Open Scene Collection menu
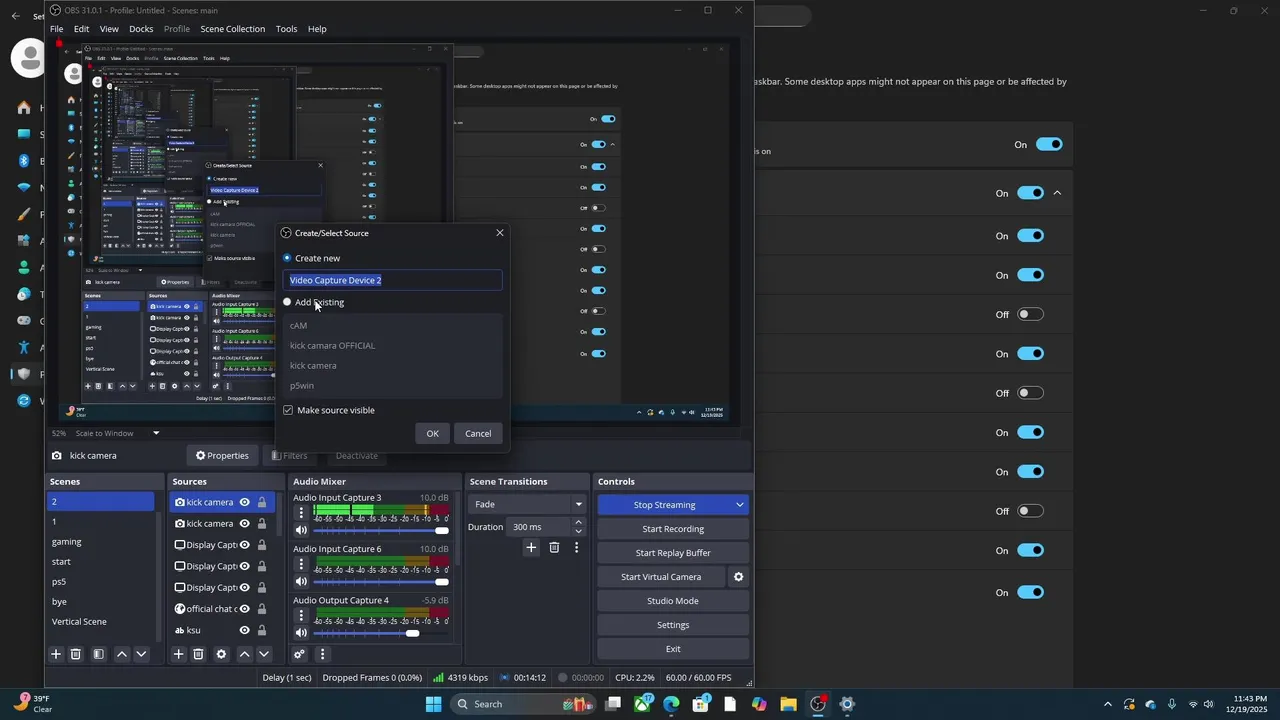The width and height of the screenshot is (1280, 720). [x=233, y=29]
